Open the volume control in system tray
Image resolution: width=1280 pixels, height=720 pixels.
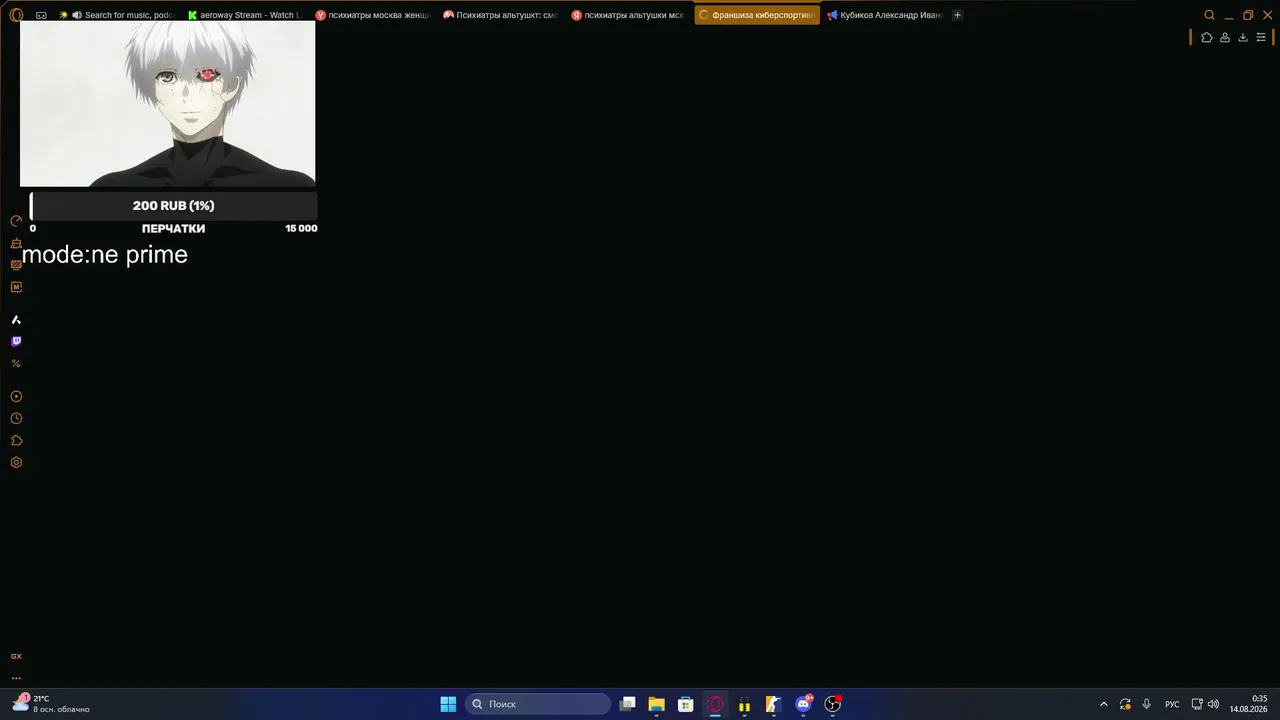pyautogui.click(x=1213, y=704)
